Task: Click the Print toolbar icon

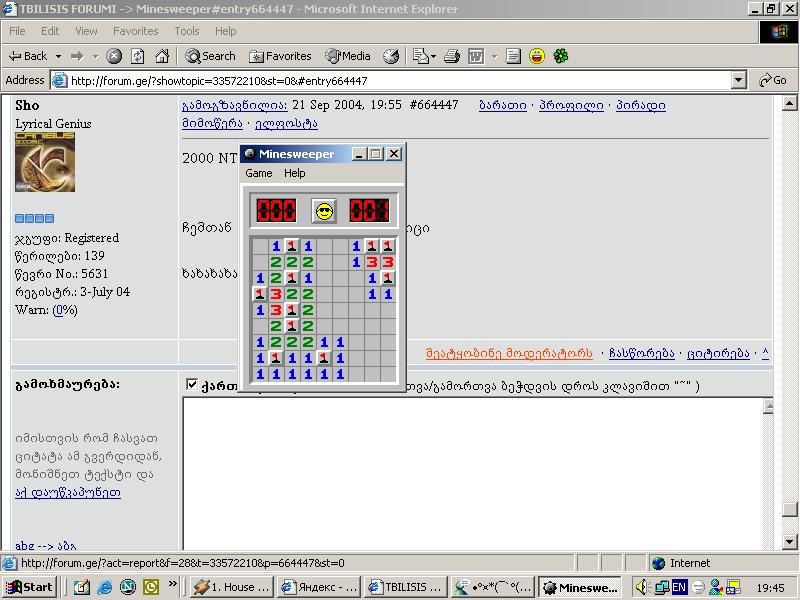Action: (452, 56)
